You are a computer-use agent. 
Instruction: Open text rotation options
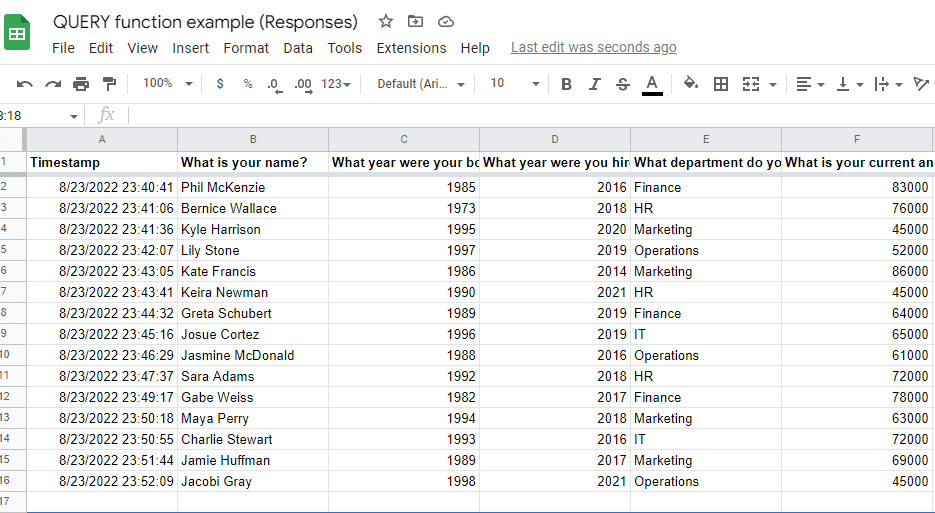pos(924,84)
